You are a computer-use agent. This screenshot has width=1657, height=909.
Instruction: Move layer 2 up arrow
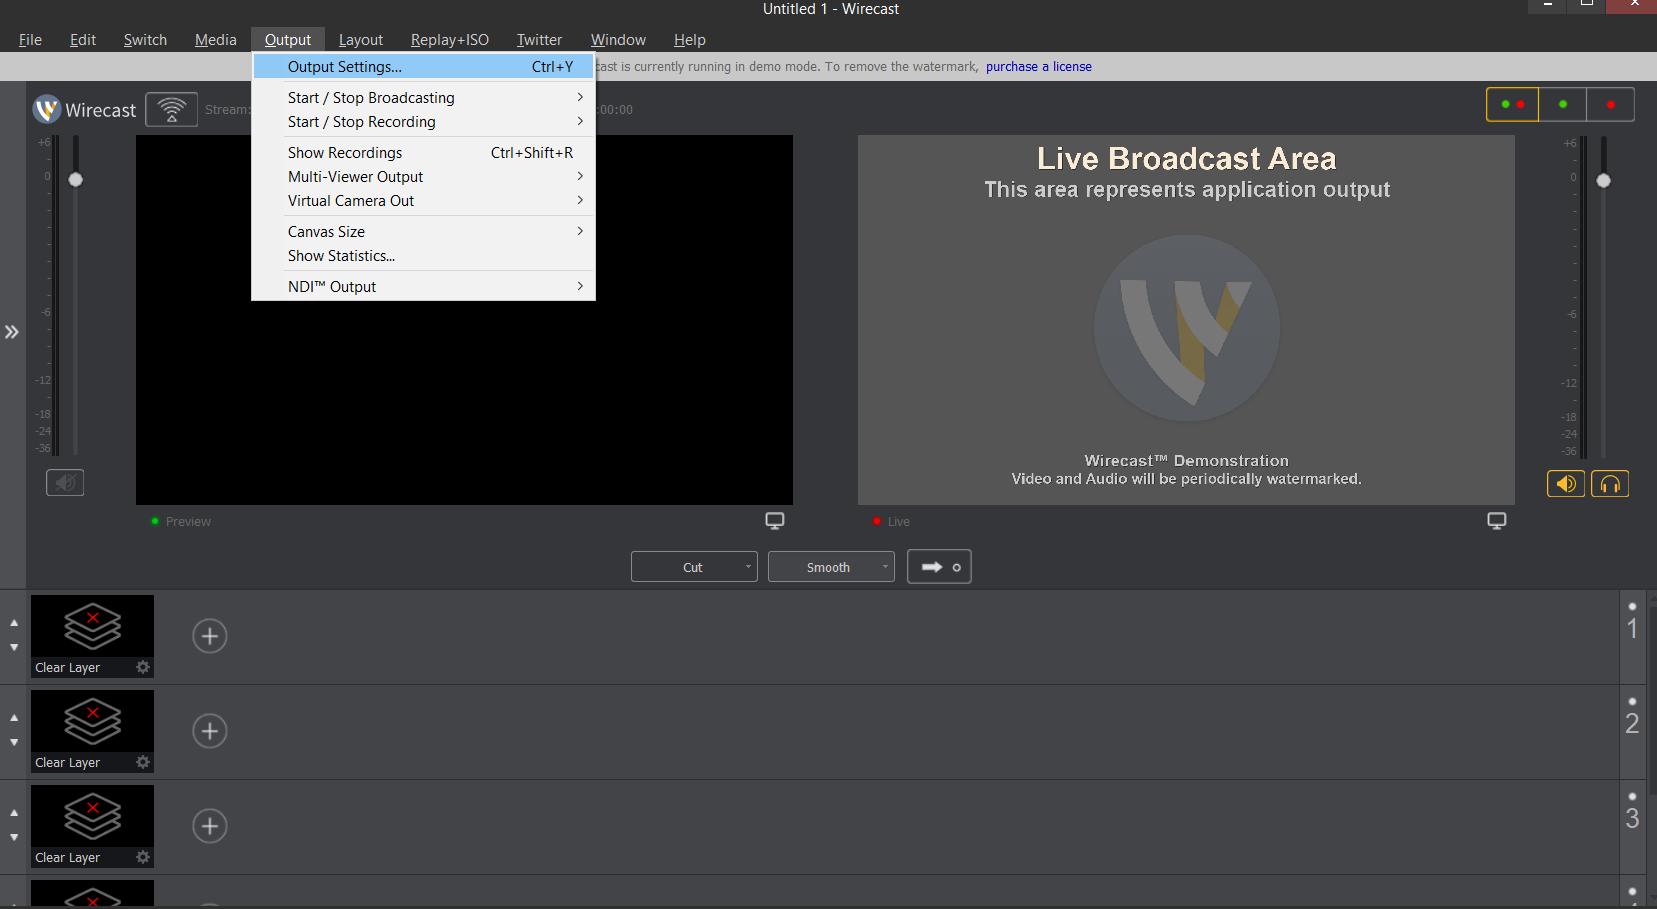click(x=14, y=718)
